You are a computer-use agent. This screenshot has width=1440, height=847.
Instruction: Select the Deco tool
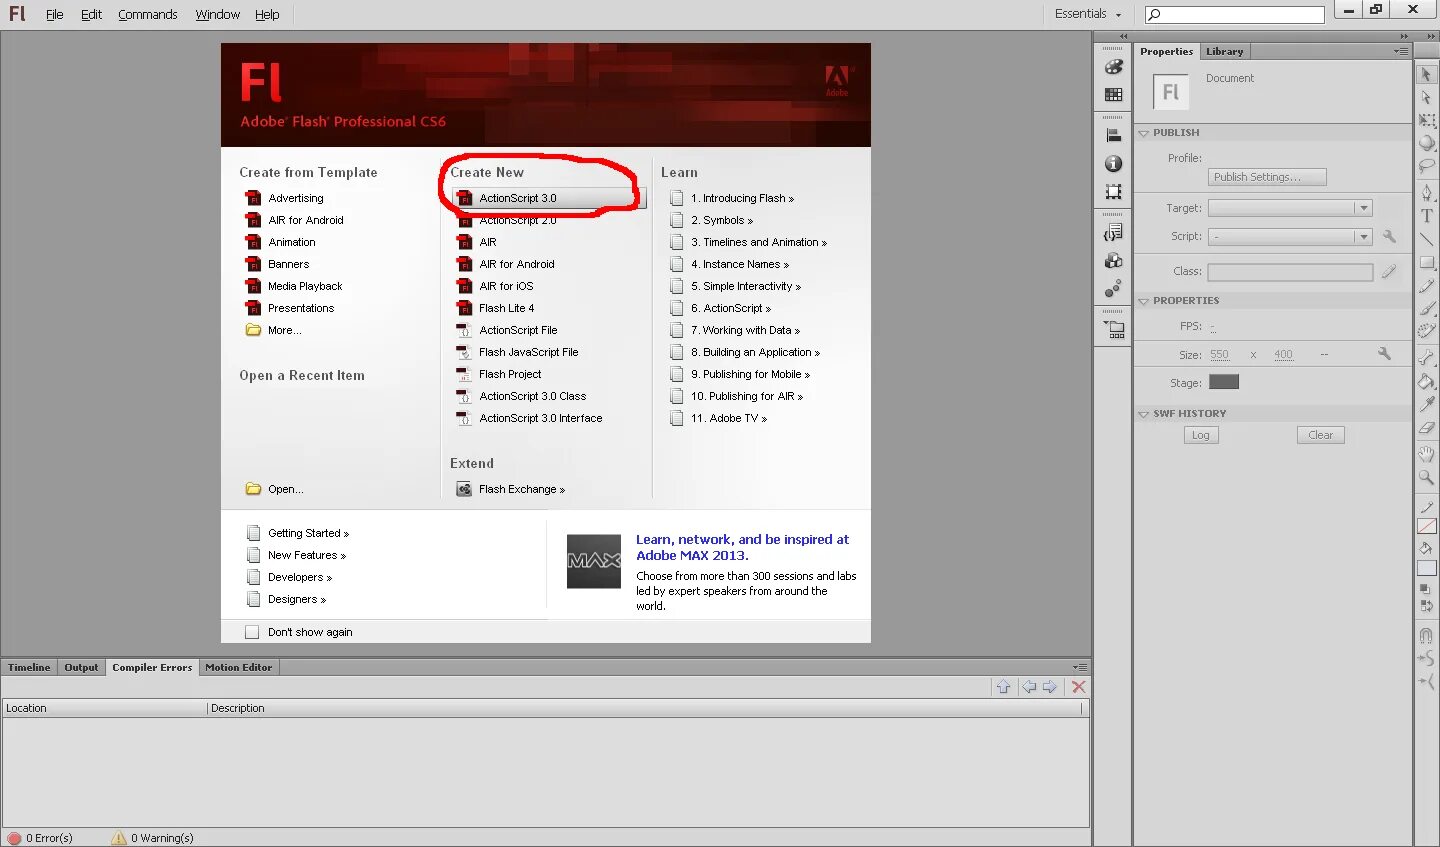pos(1427,331)
